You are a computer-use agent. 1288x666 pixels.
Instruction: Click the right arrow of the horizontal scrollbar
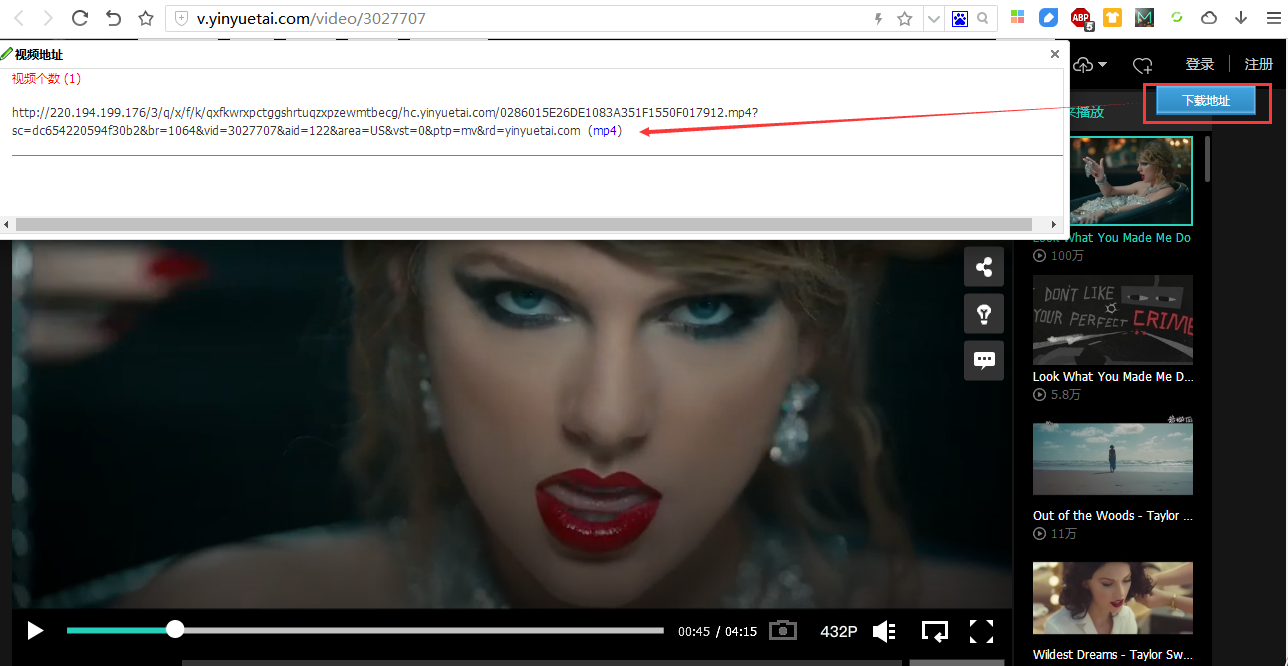[x=1053, y=225]
